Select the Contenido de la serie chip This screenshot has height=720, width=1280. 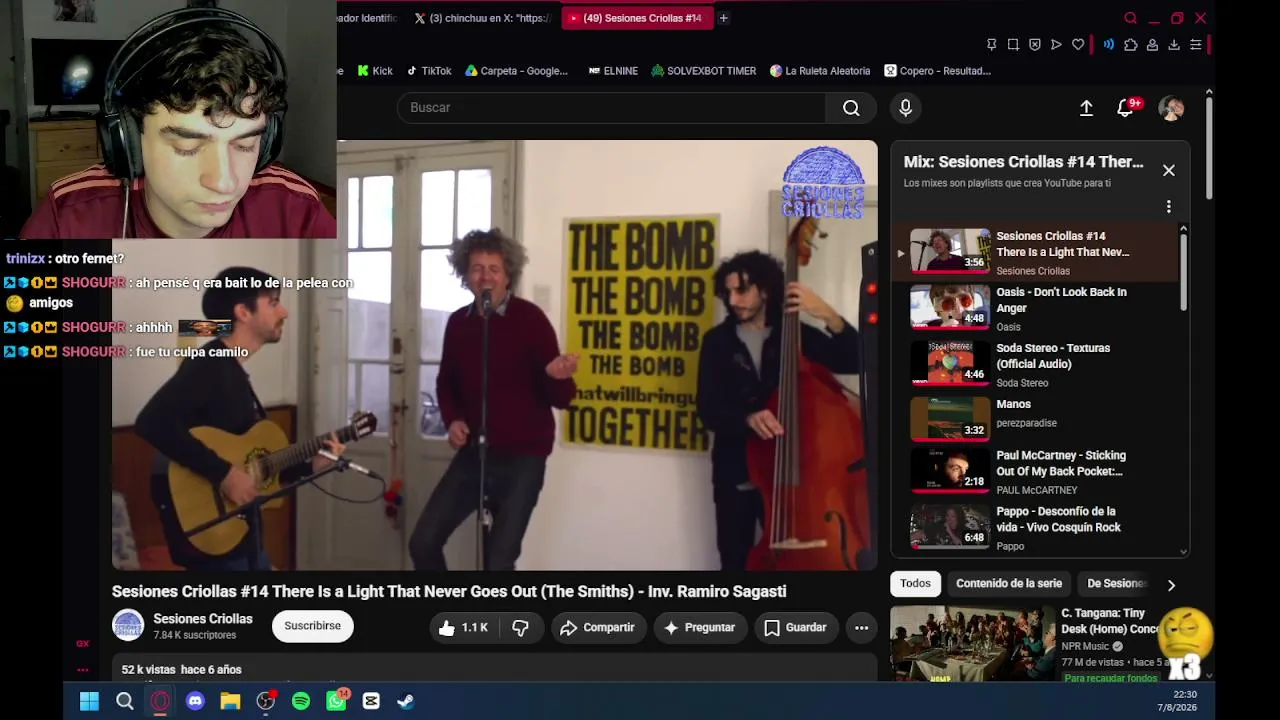coord(1009,584)
